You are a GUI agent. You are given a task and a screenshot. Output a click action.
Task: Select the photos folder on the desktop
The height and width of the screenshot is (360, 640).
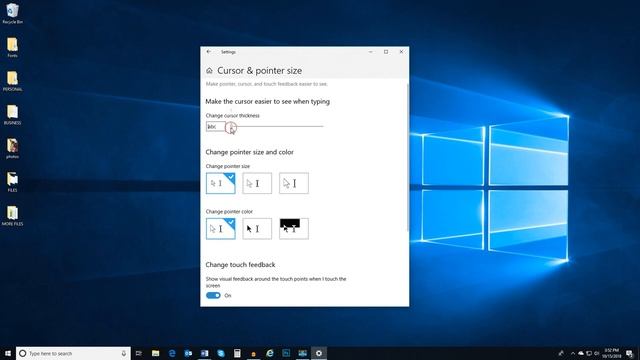click(x=12, y=148)
